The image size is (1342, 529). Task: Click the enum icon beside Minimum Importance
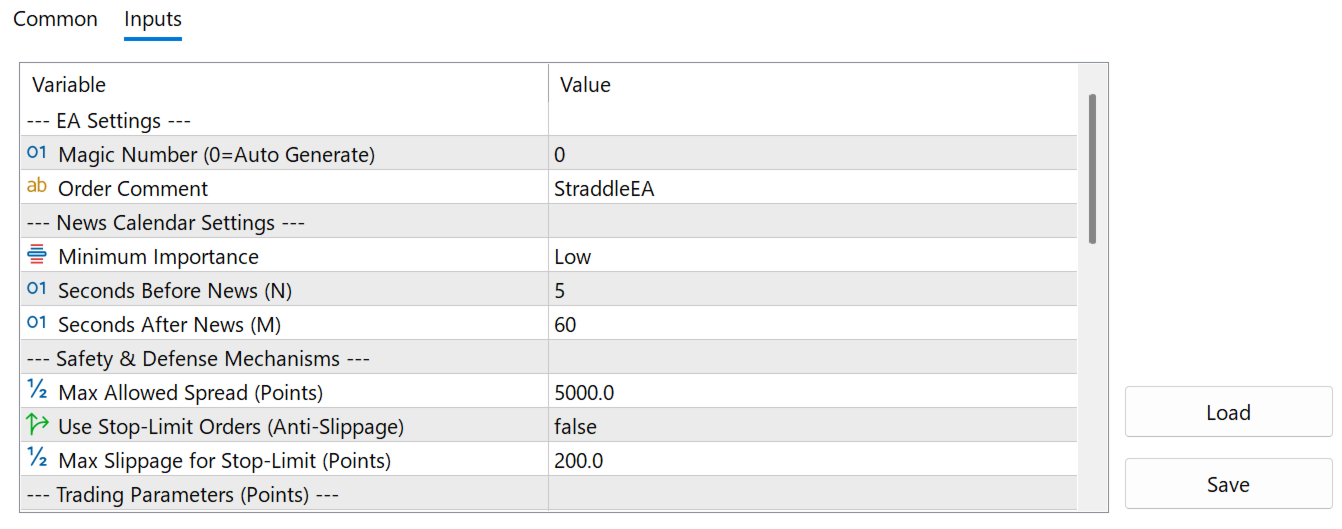[37, 256]
